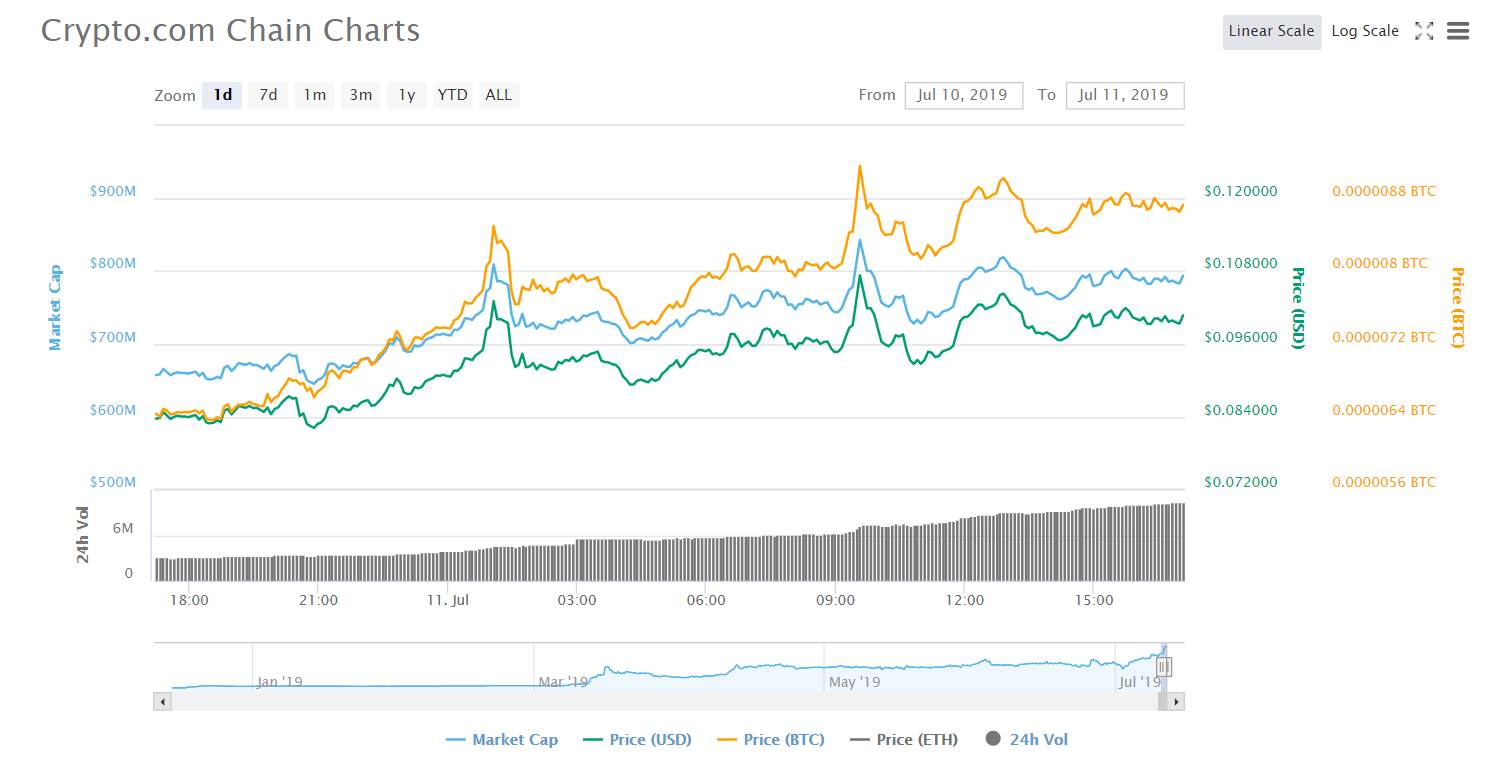This screenshot has height=758, width=1500.
Task: Open the chart hamburger context menu
Action: (1458, 31)
